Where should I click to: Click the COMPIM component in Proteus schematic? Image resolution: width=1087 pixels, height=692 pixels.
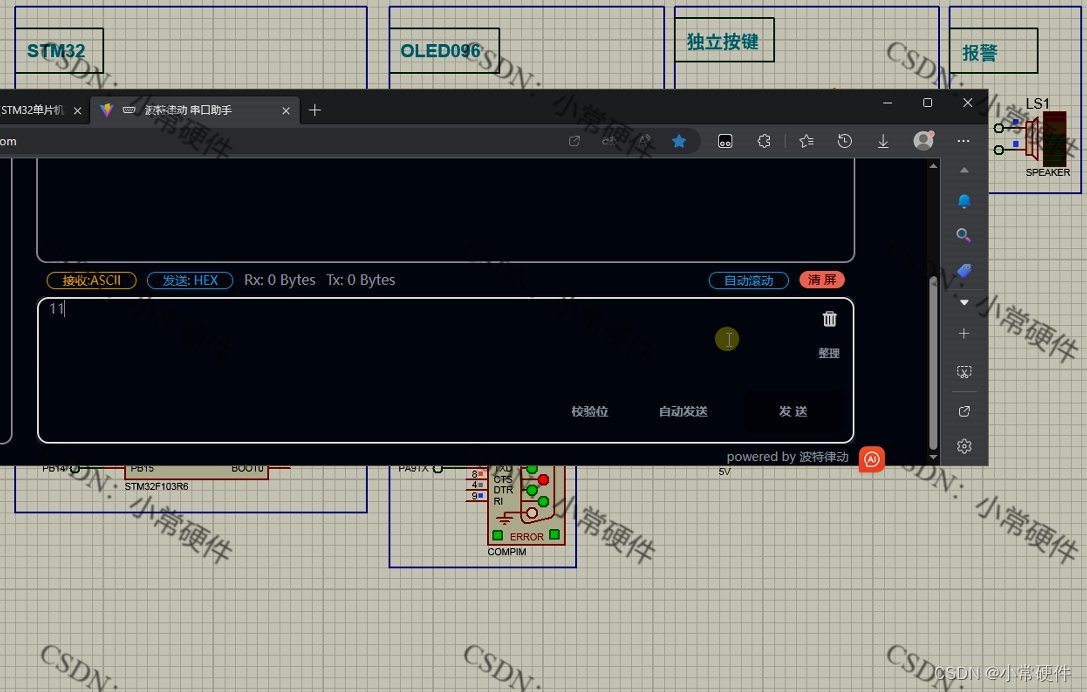pos(525,506)
